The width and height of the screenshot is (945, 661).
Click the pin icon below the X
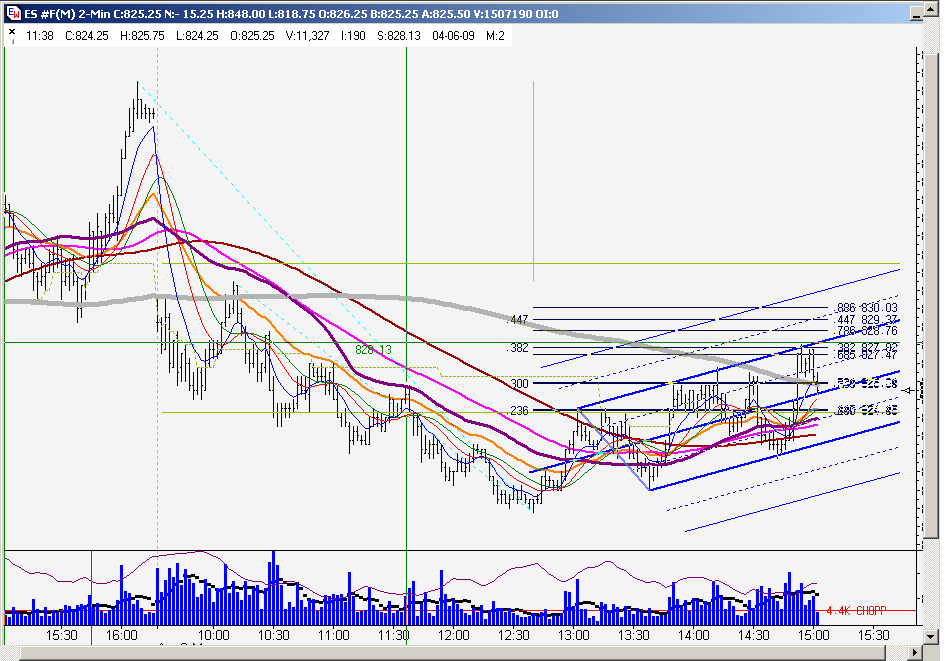13,41
